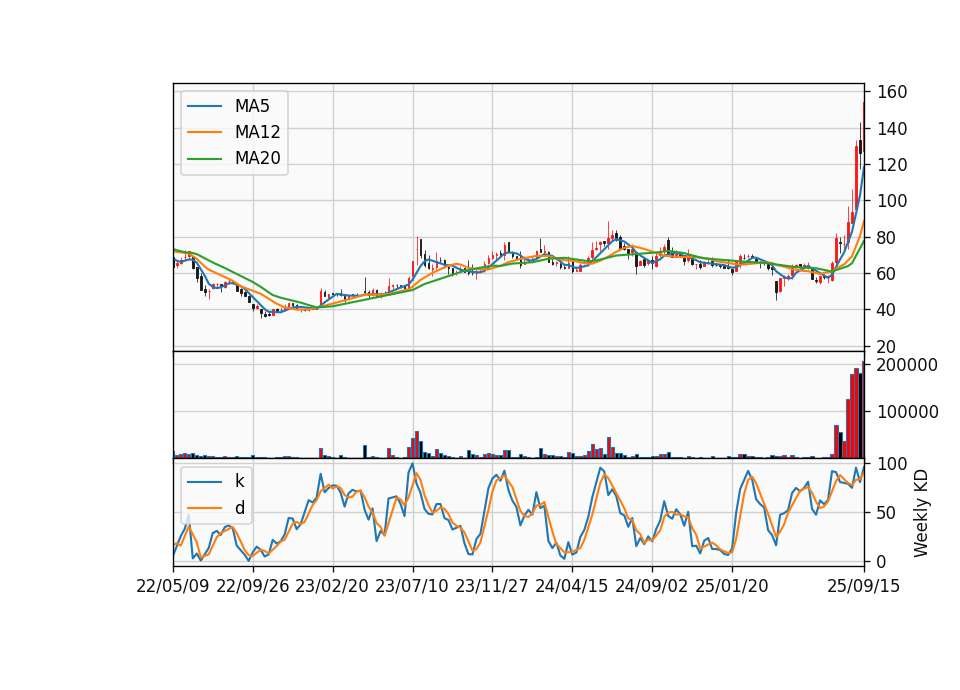Click the 25/01/20 date label
This screenshot has height=690, width=960.
pyautogui.click(x=732, y=586)
